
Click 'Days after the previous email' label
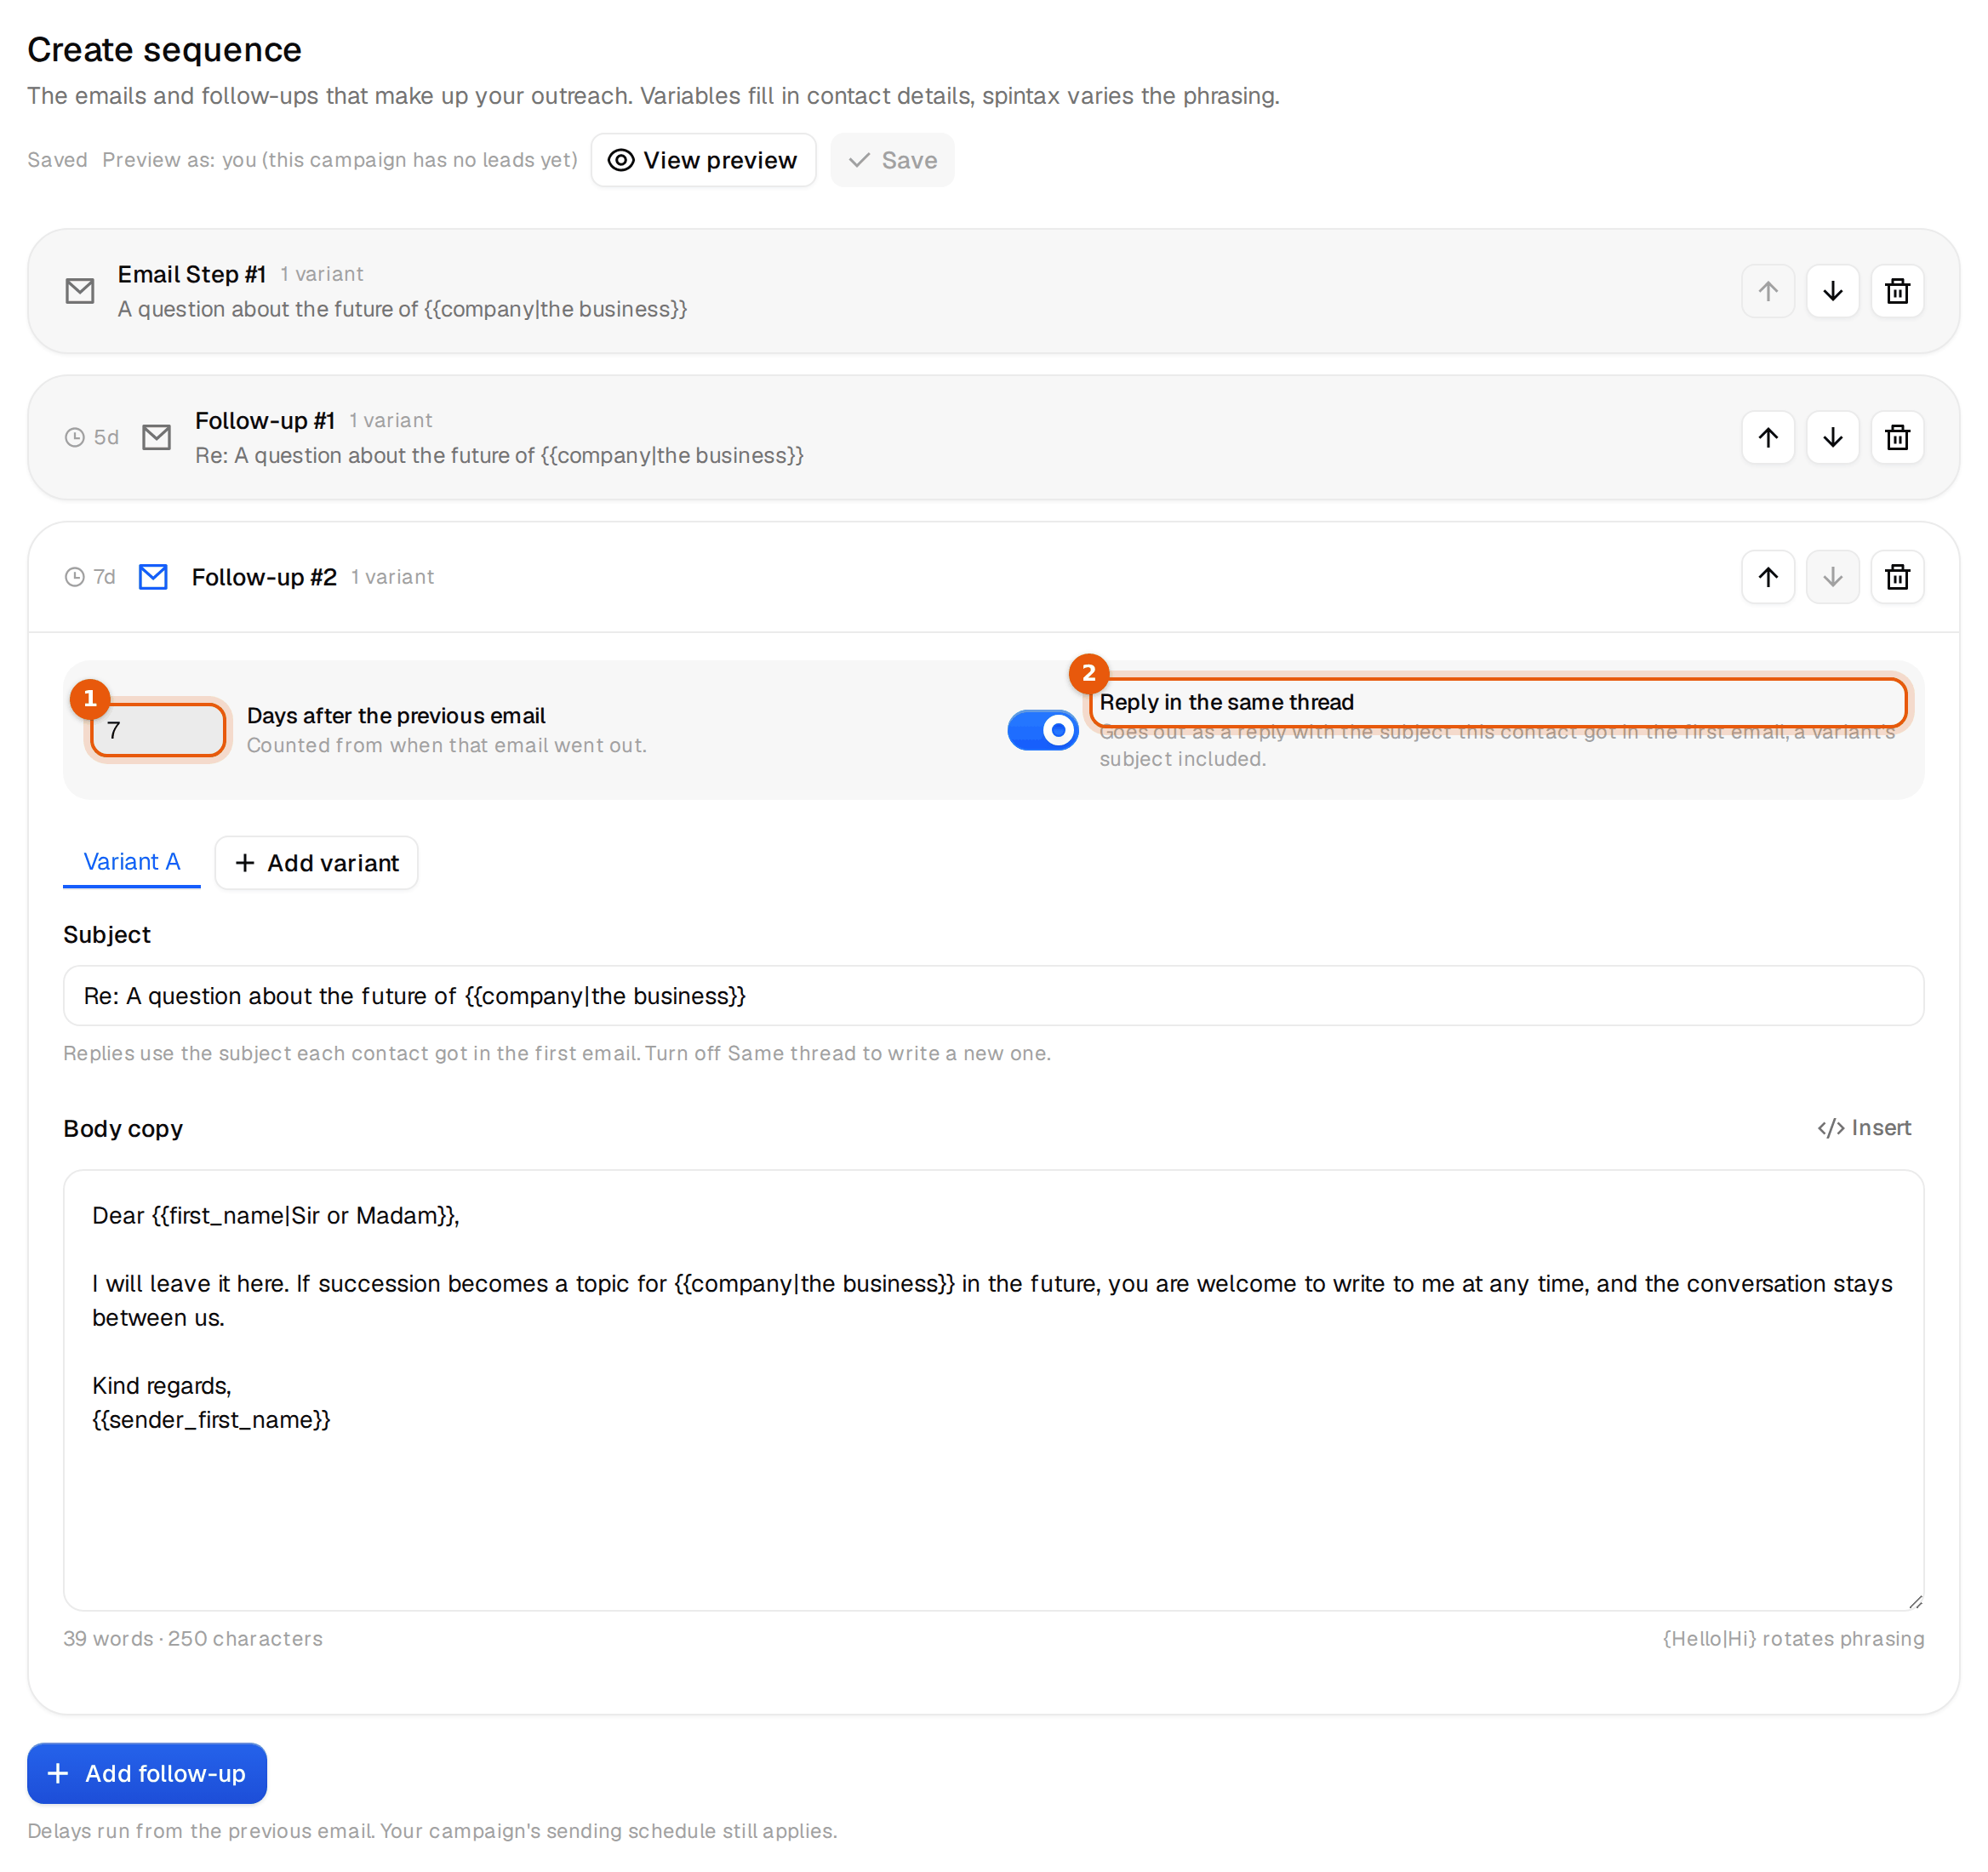point(396,716)
